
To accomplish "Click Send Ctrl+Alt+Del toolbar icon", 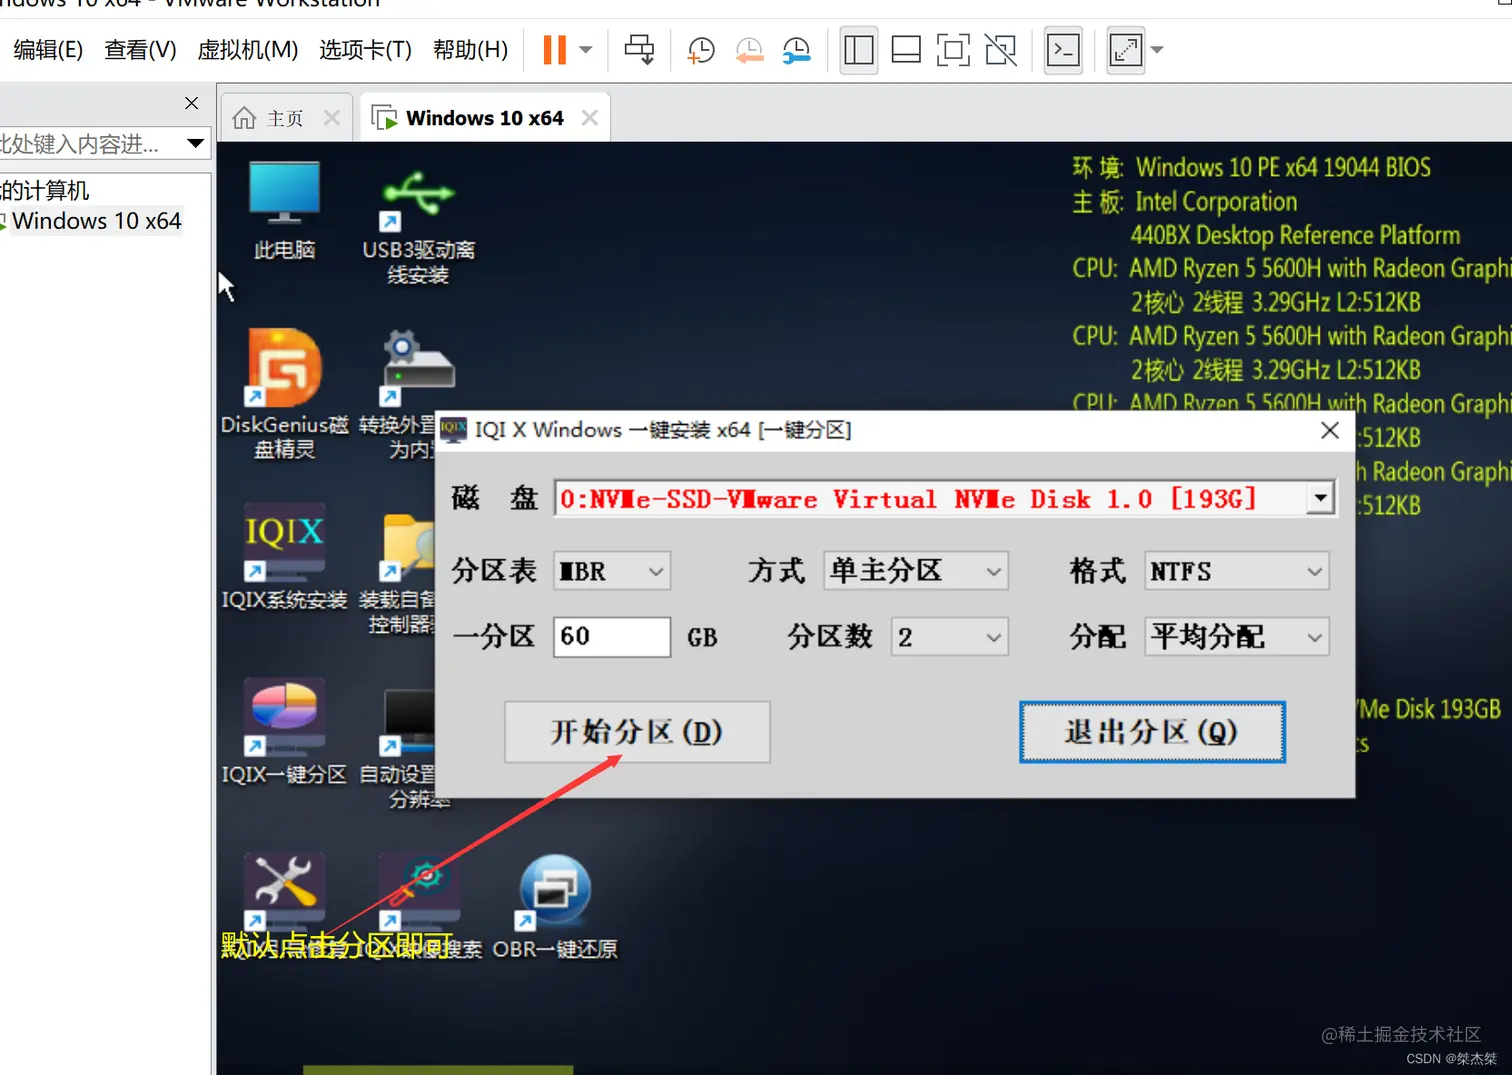I will (640, 49).
